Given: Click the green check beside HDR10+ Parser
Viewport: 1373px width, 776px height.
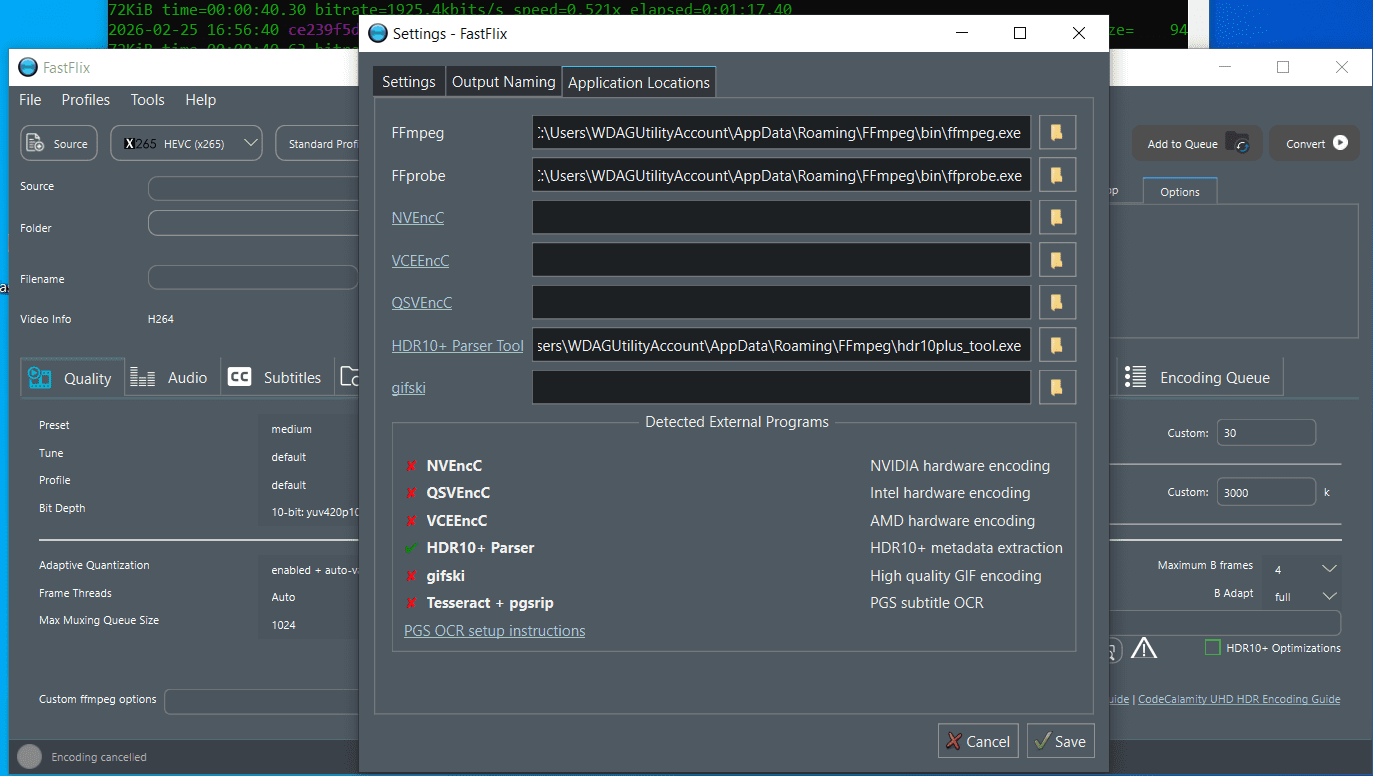Looking at the screenshot, I should [x=411, y=548].
